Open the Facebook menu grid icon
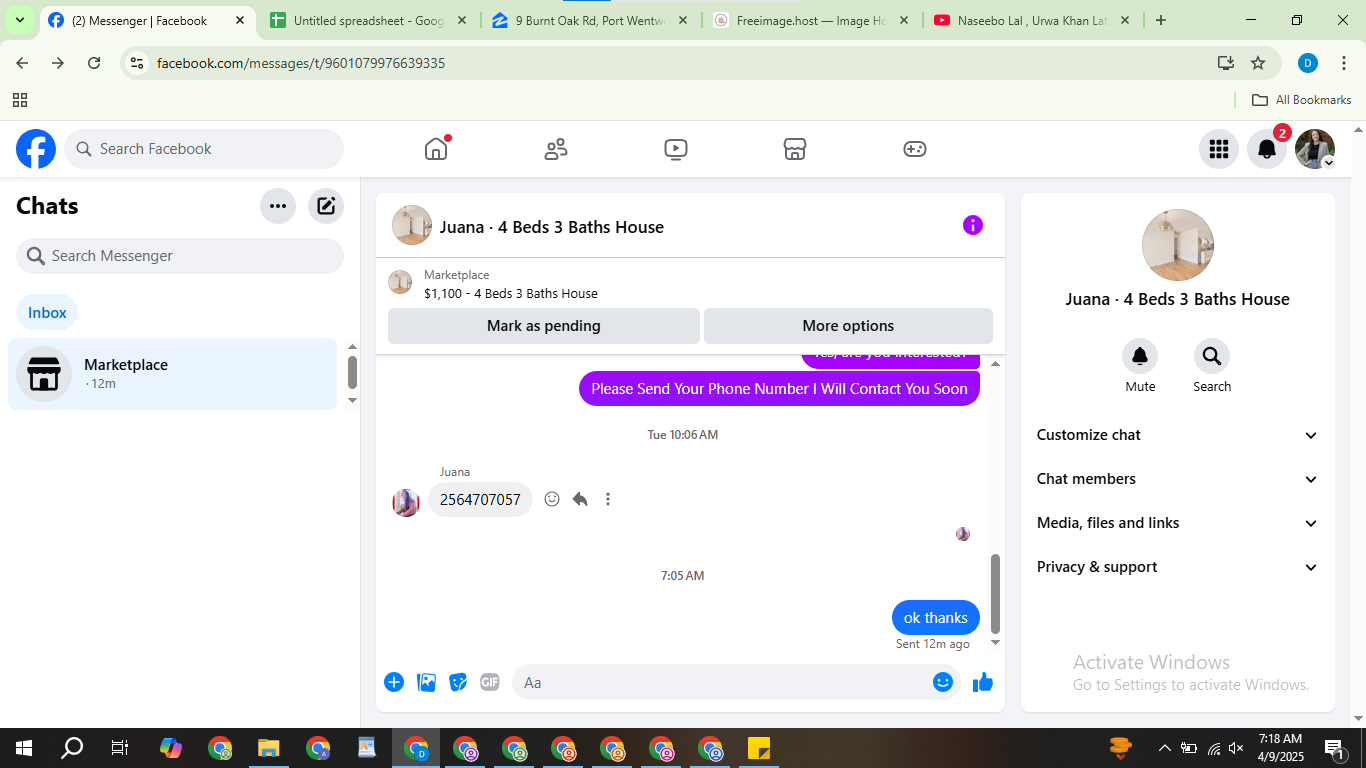 coord(1219,149)
